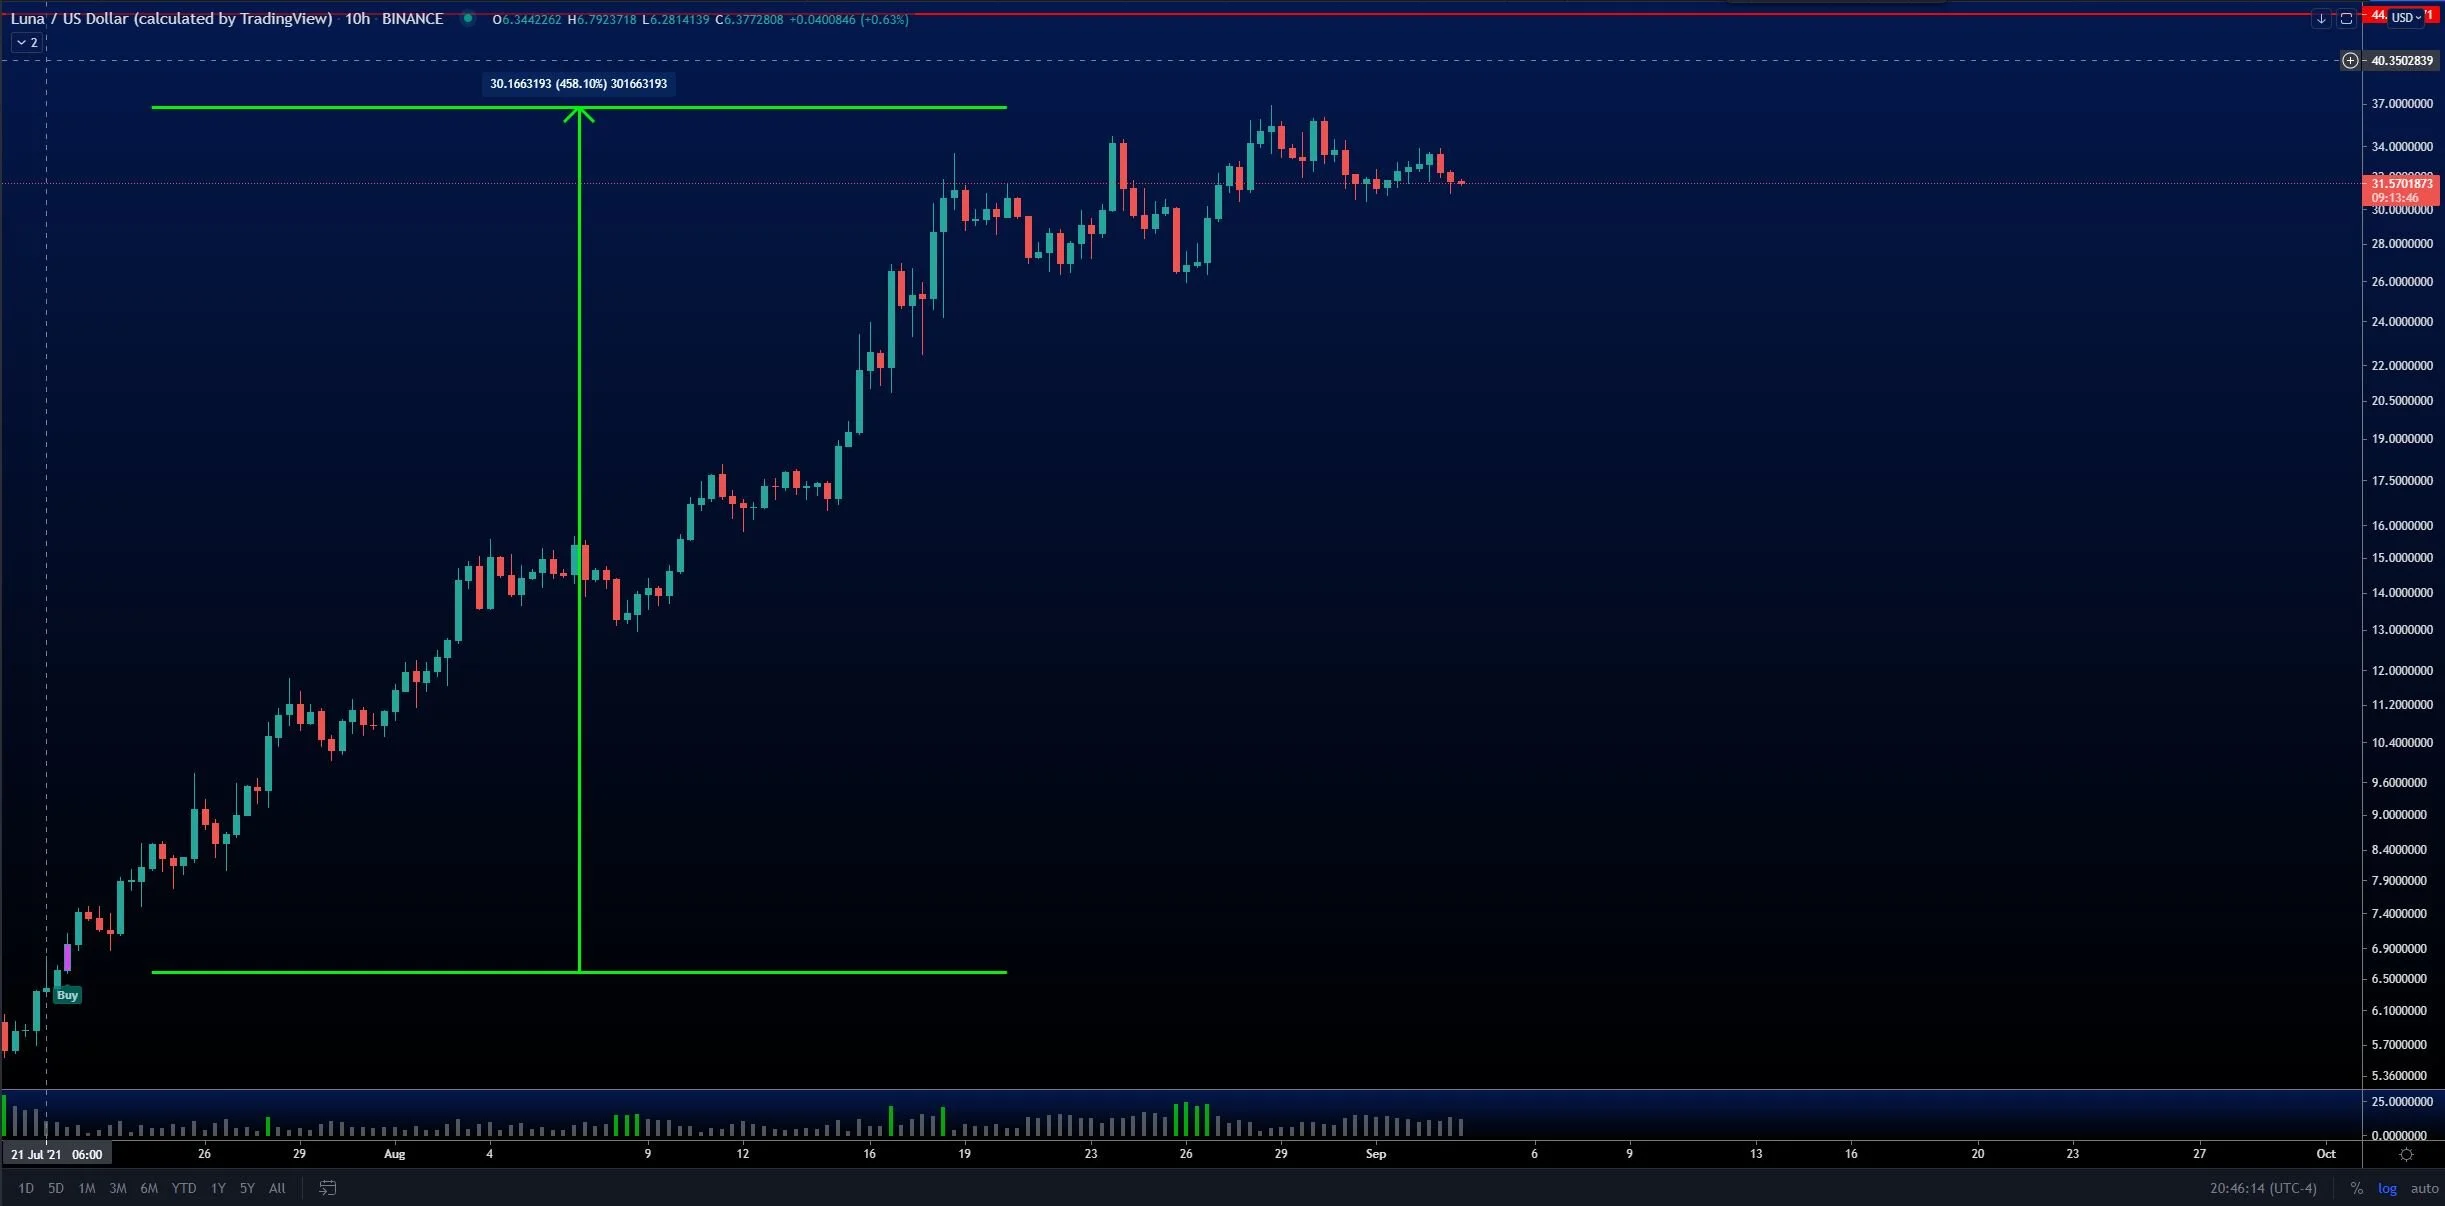Toggle auto scale mode
The image size is (2445, 1206).
[2424, 1188]
